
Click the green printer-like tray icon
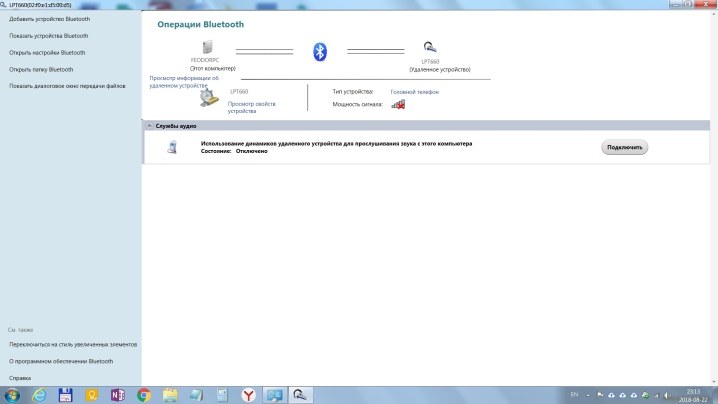645,395
